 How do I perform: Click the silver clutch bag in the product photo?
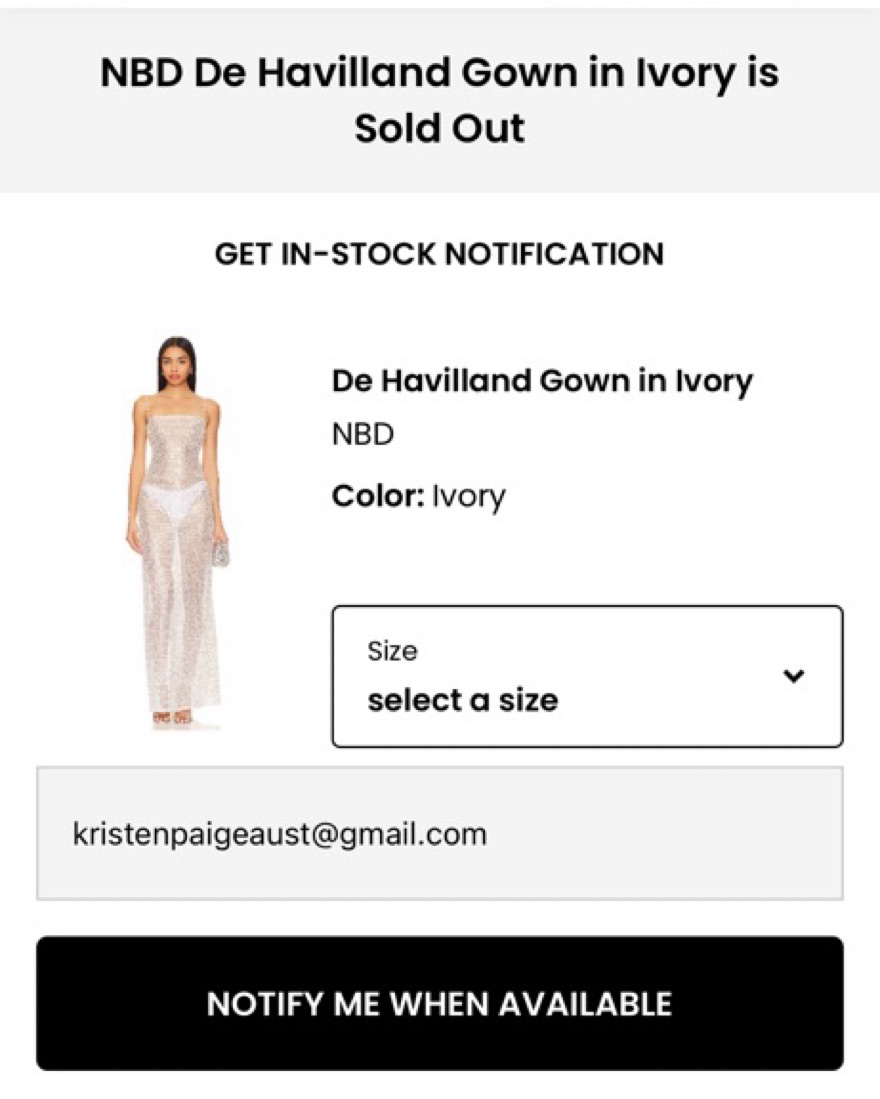(220, 551)
